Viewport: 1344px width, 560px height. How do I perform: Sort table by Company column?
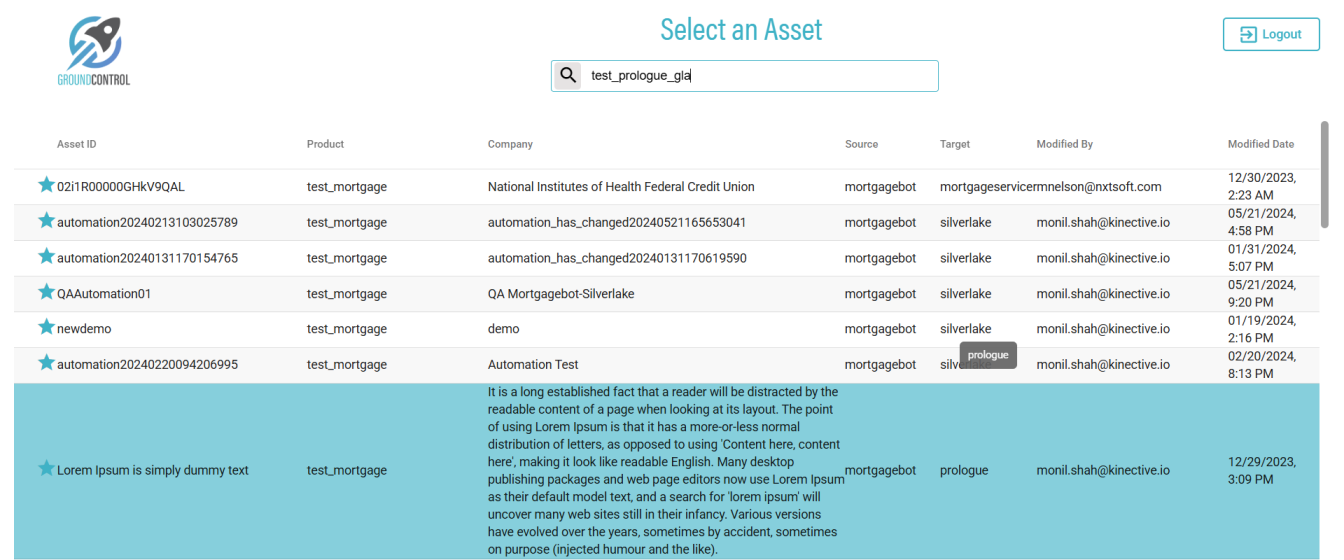pos(510,144)
